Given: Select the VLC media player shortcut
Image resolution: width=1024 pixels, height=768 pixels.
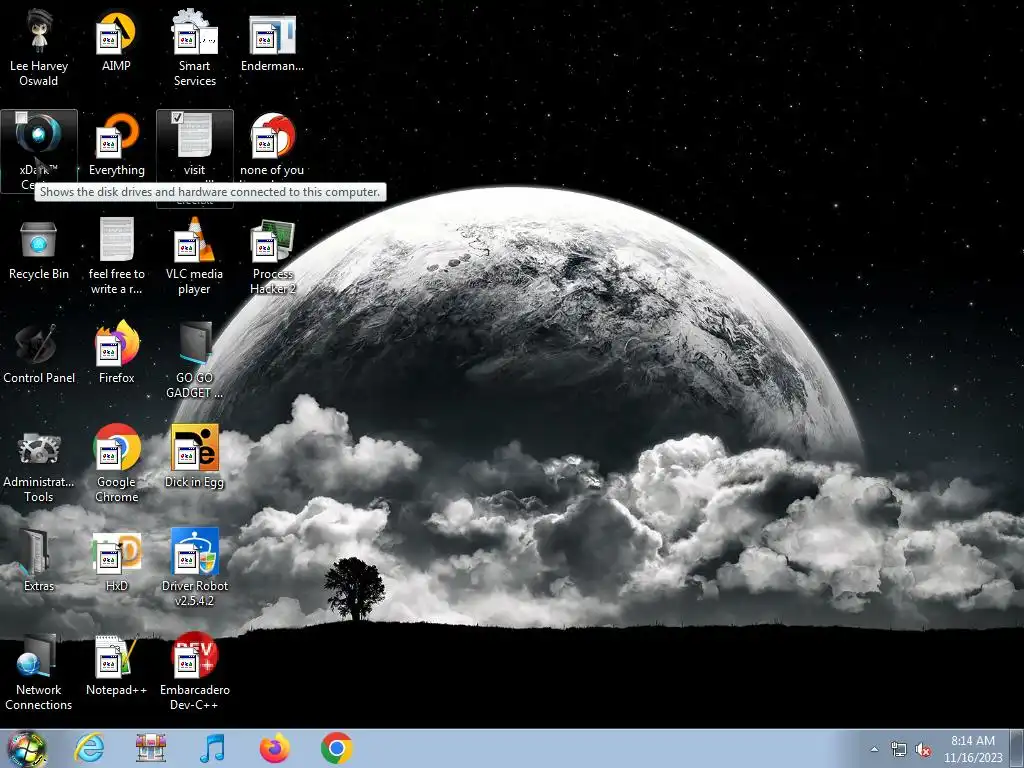Looking at the screenshot, I should [195, 256].
